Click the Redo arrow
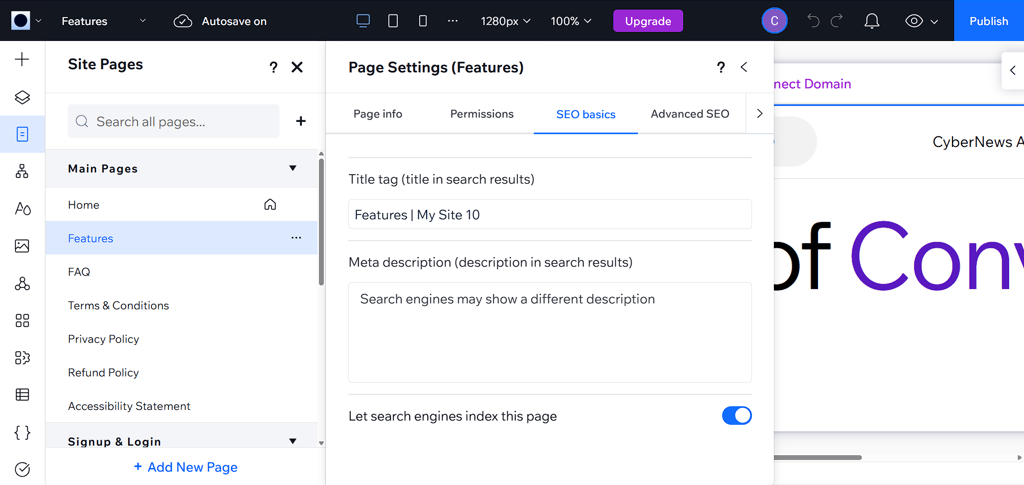Viewport: 1024px width, 485px height. [837, 21]
